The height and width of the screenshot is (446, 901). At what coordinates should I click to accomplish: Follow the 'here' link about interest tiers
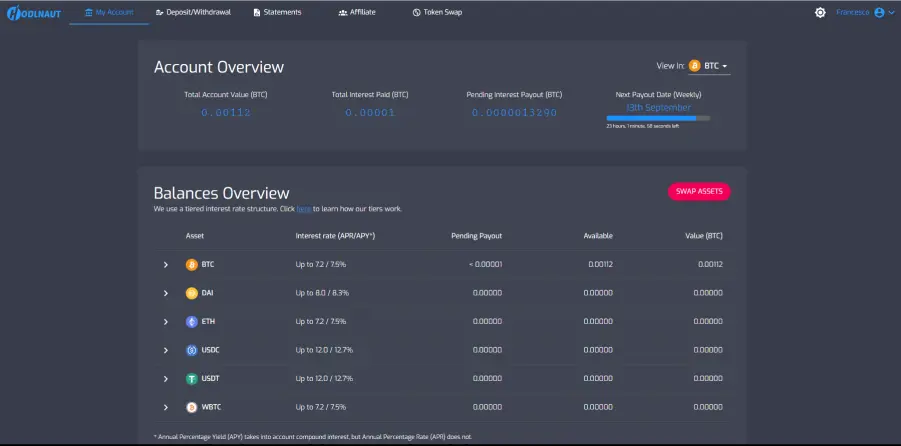click(303, 209)
